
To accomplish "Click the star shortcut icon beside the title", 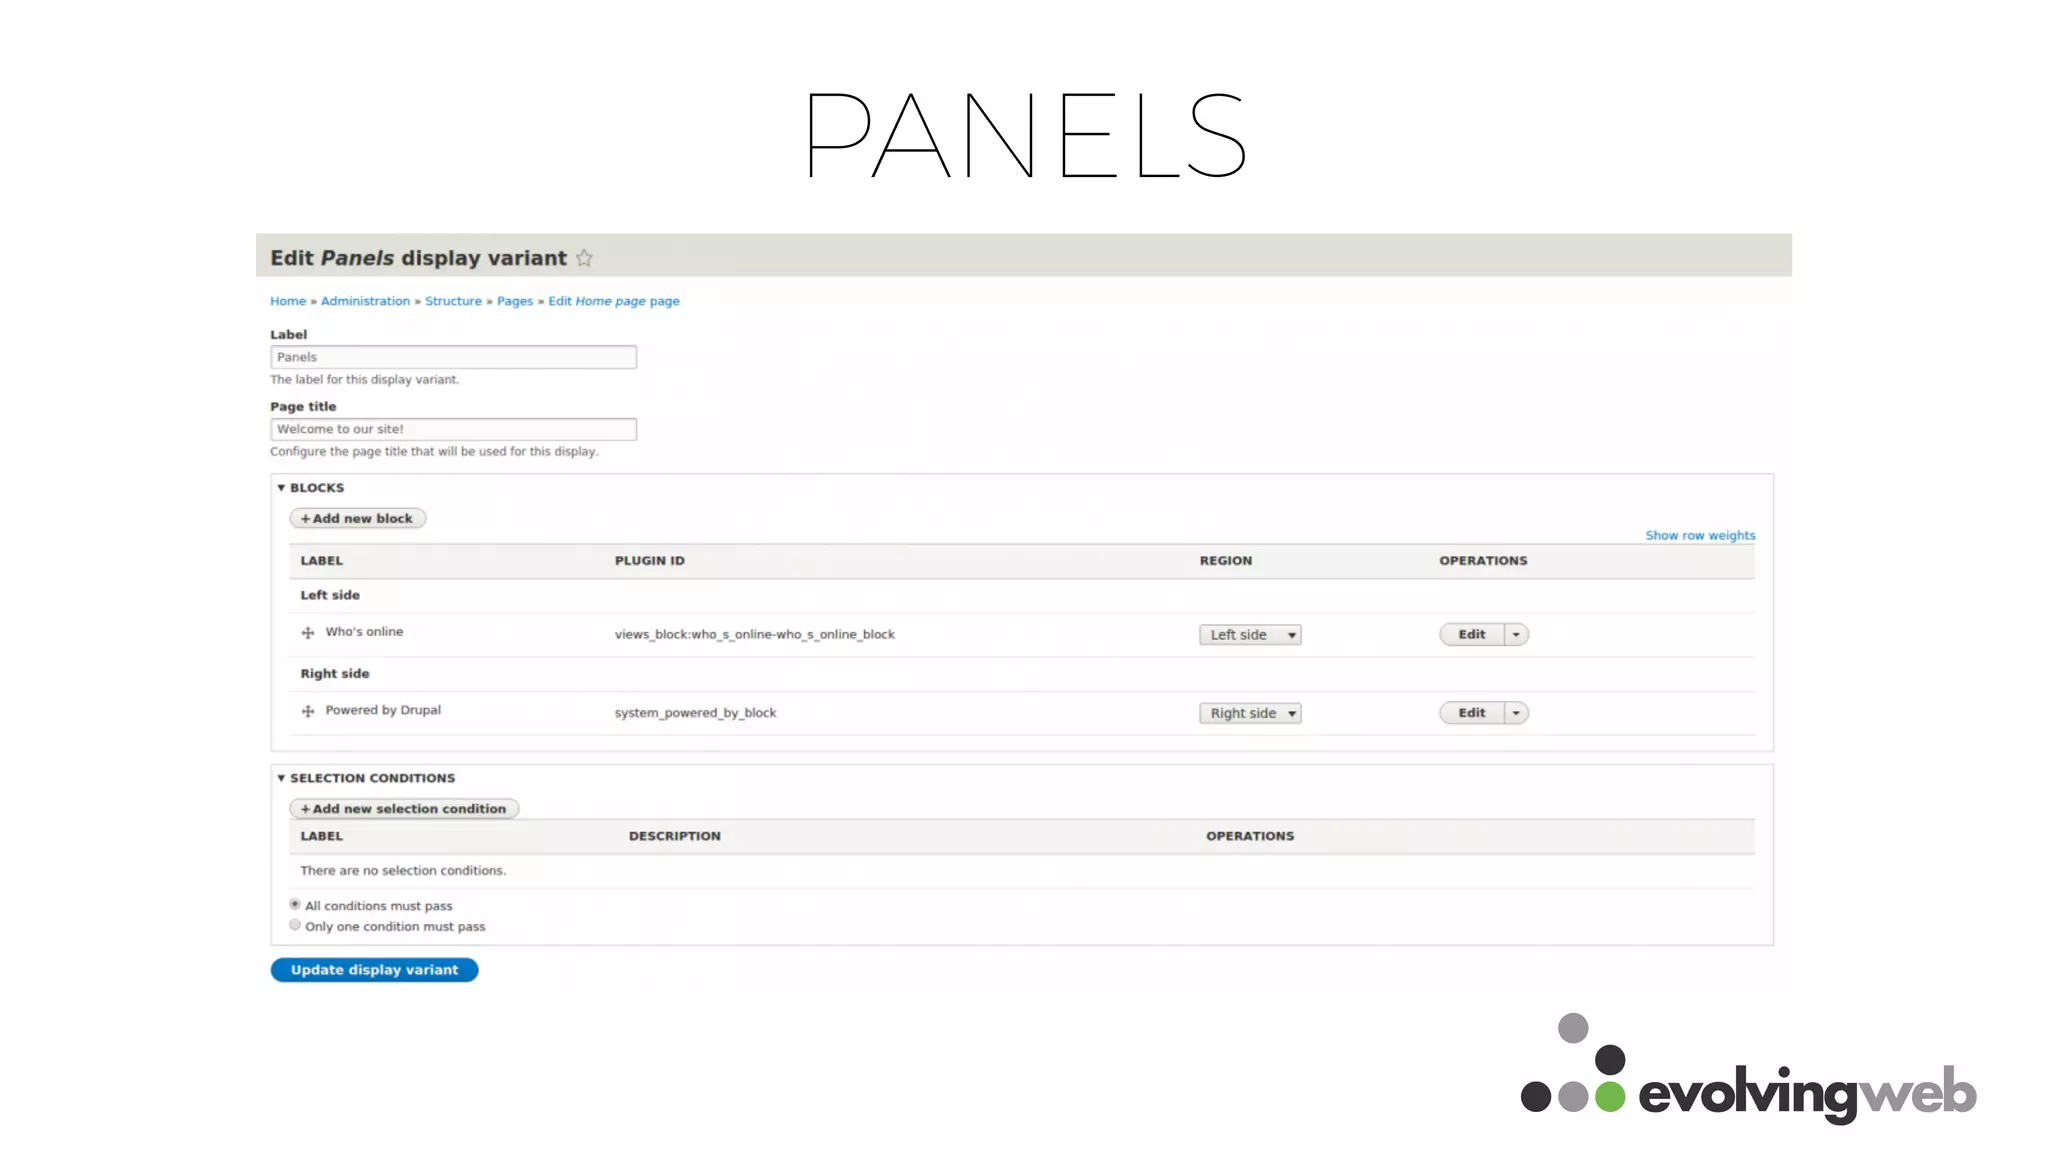I will coord(584,258).
